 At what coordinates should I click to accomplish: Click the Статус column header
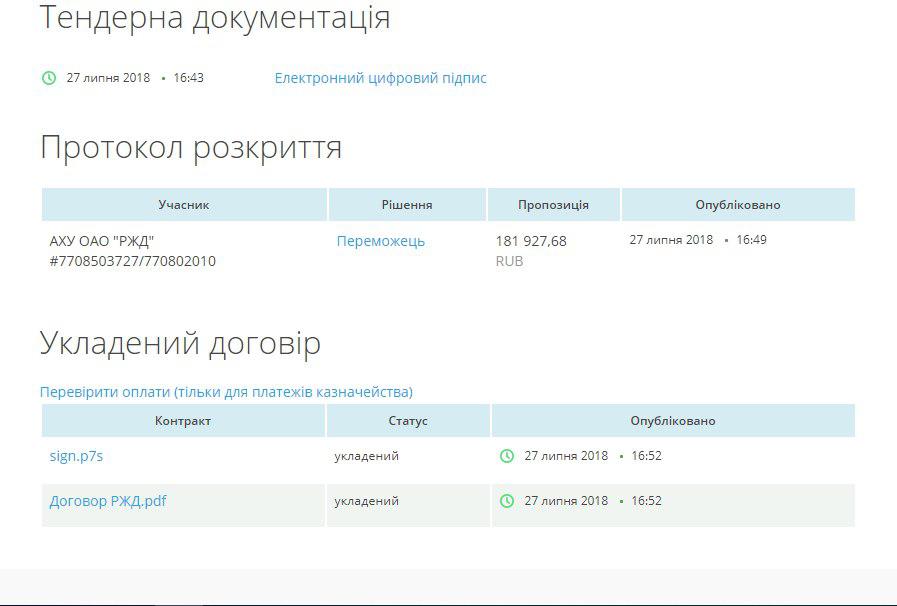[x=408, y=421]
